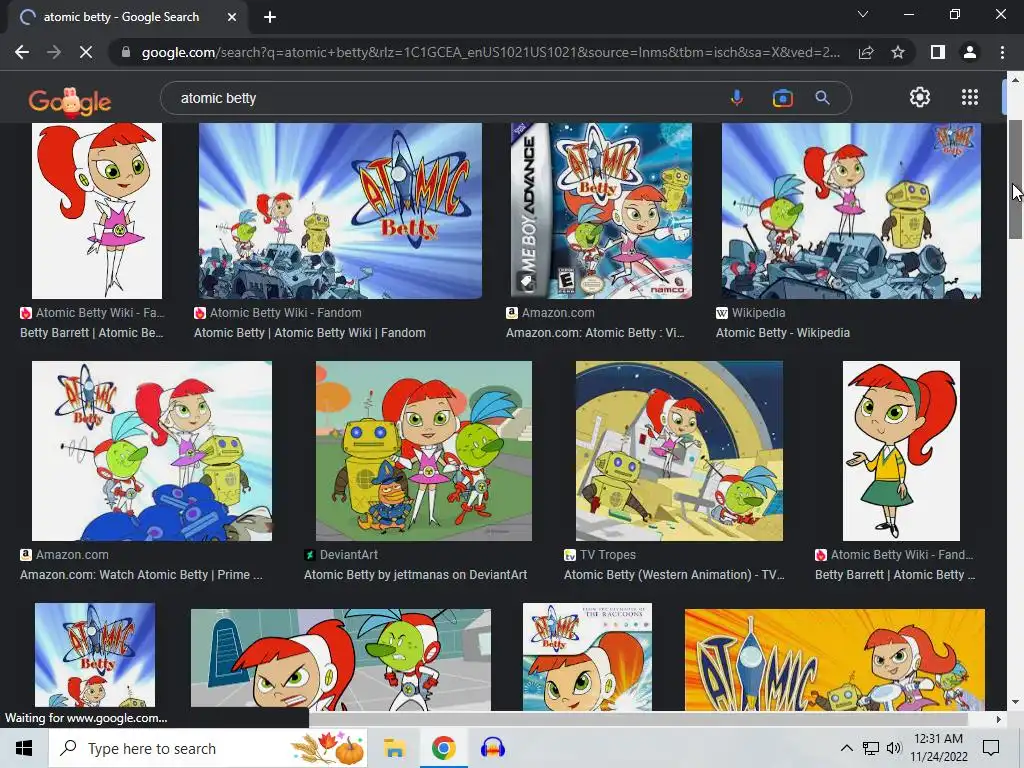Go to Google home via the logo
Viewport: 1024px width, 768px height.
[x=70, y=101]
